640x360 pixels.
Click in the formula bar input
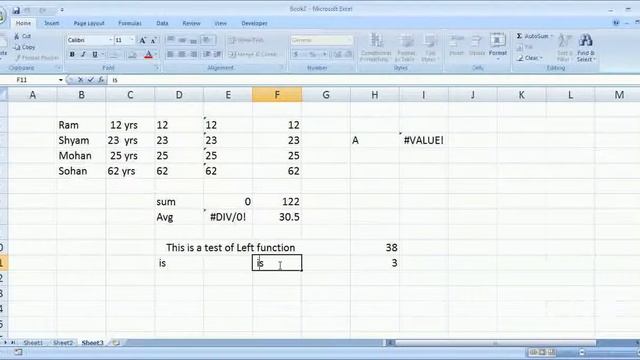pos(373,80)
